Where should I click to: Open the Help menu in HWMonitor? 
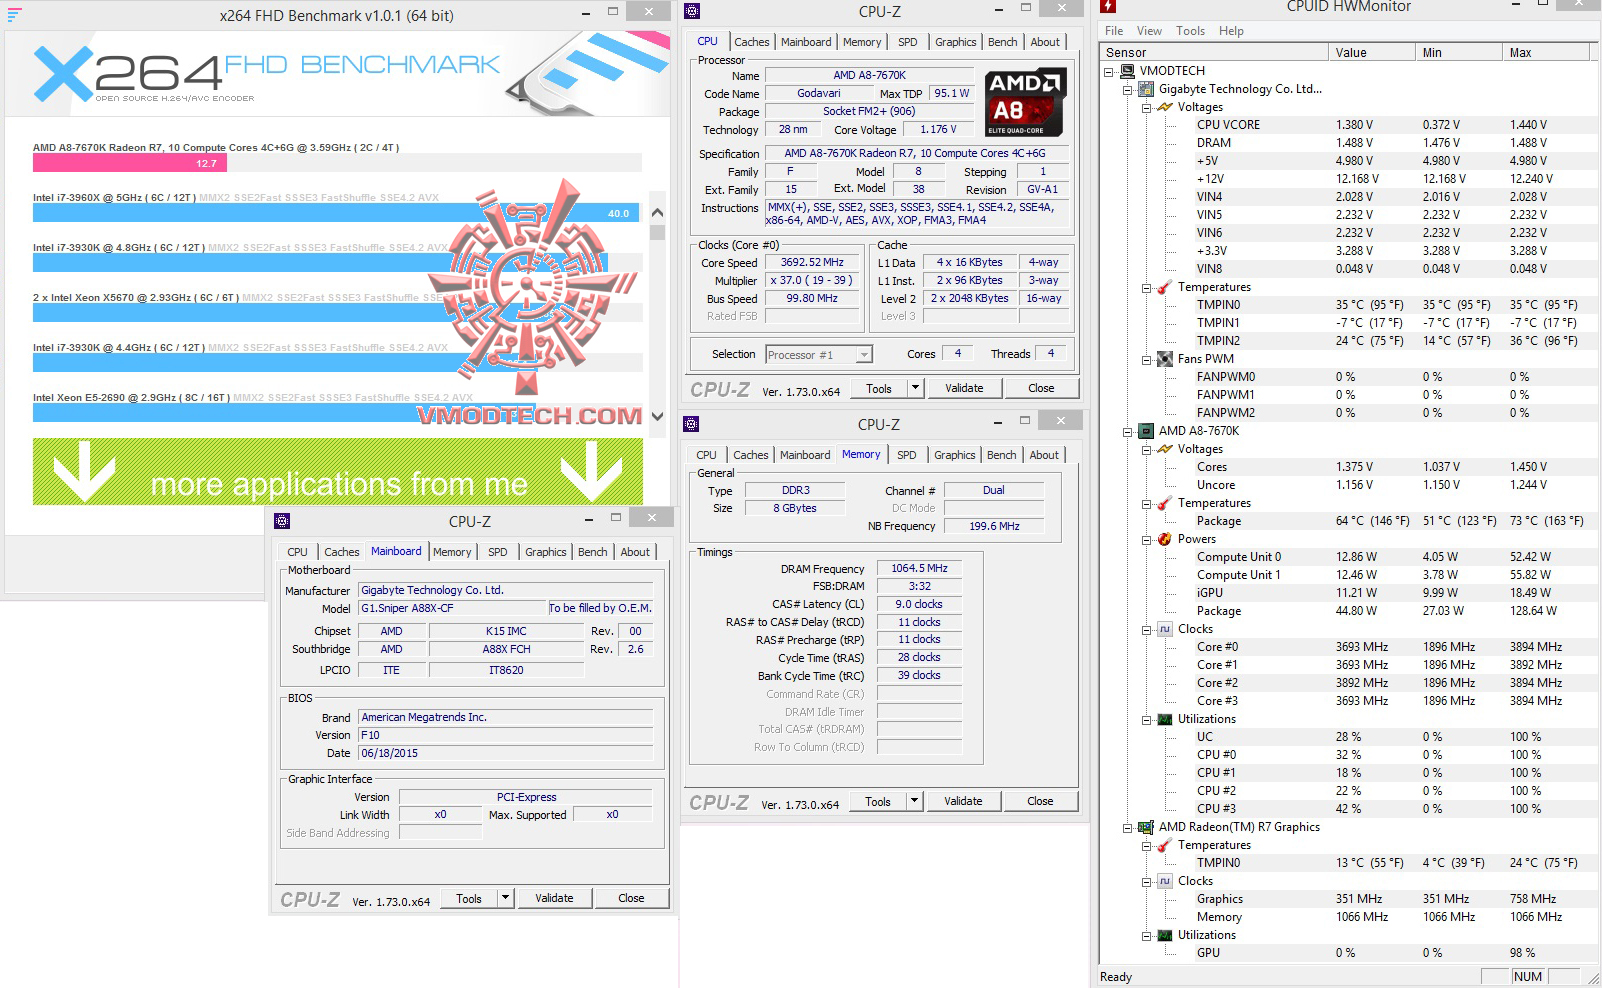point(1231,31)
